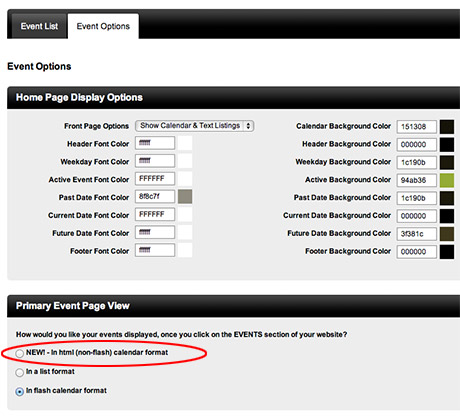Click the Weekday Background Color input field
460x418 pixels.
click(417, 162)
